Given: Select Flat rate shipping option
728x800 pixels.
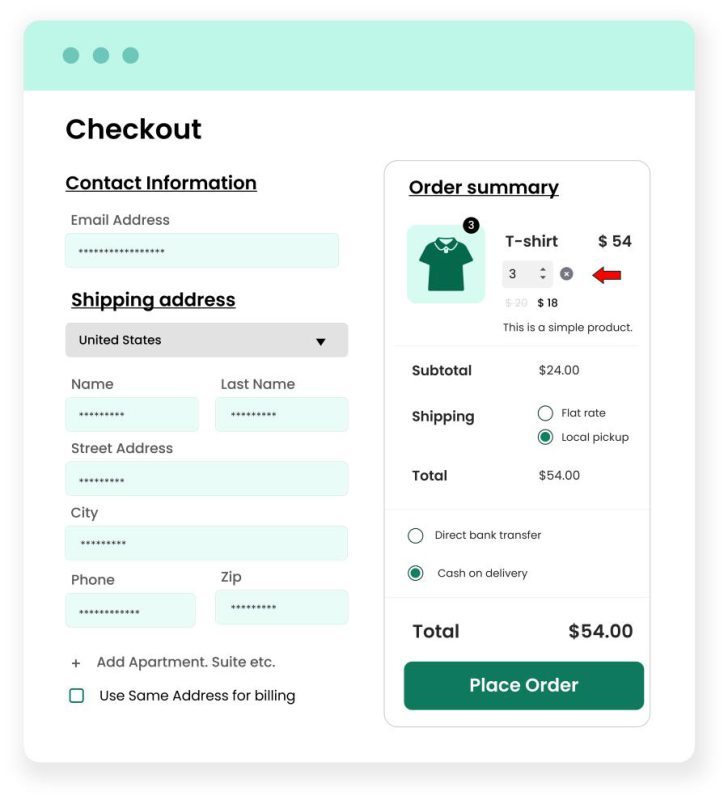Looking at the screenshot, I should (545, 413).
